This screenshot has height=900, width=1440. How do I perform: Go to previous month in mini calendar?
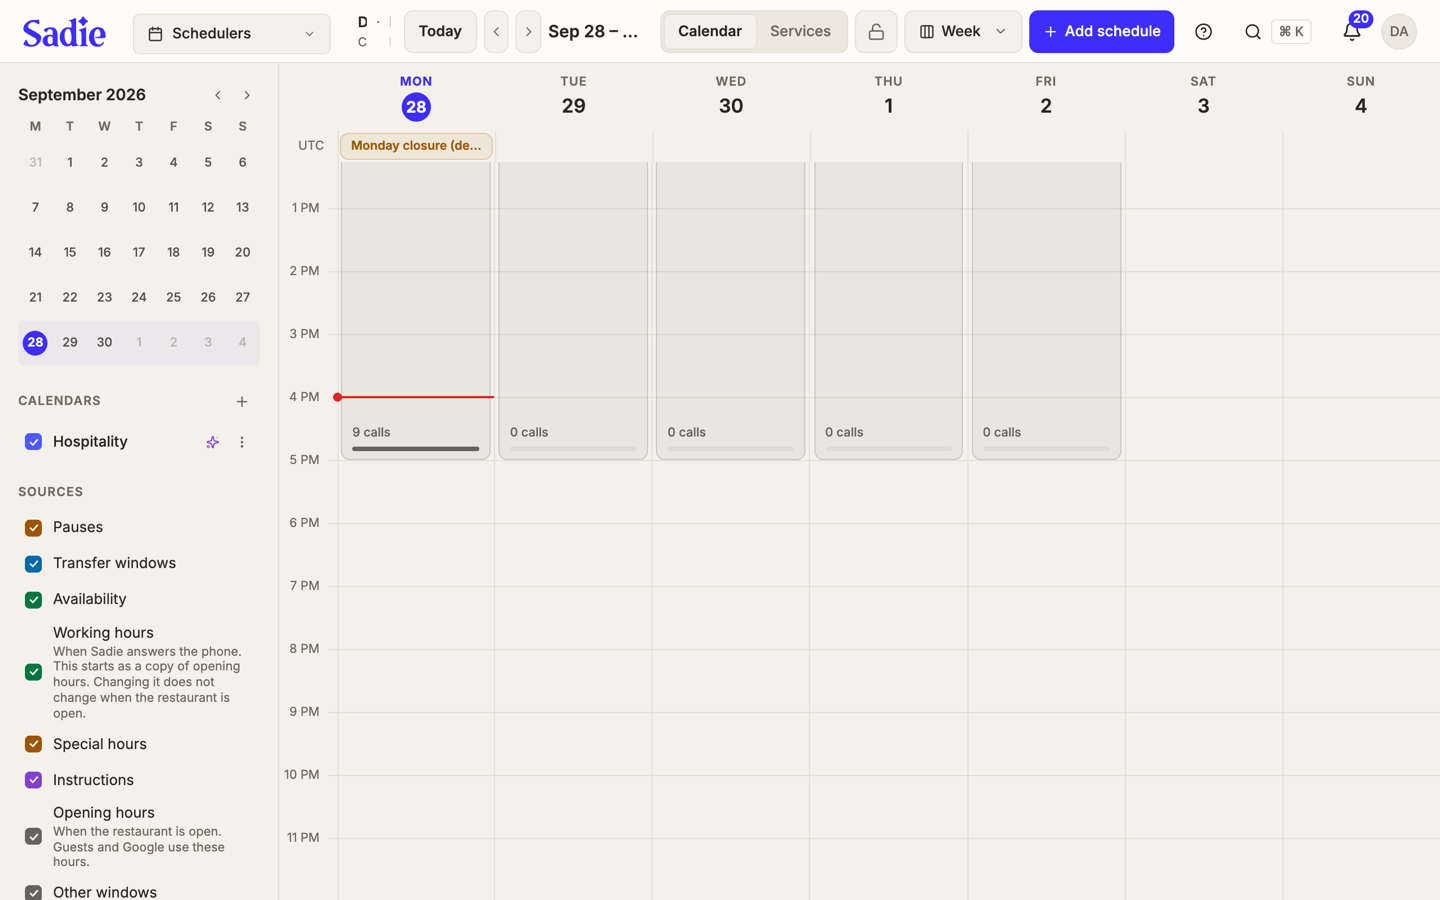(x=218, y=95)
